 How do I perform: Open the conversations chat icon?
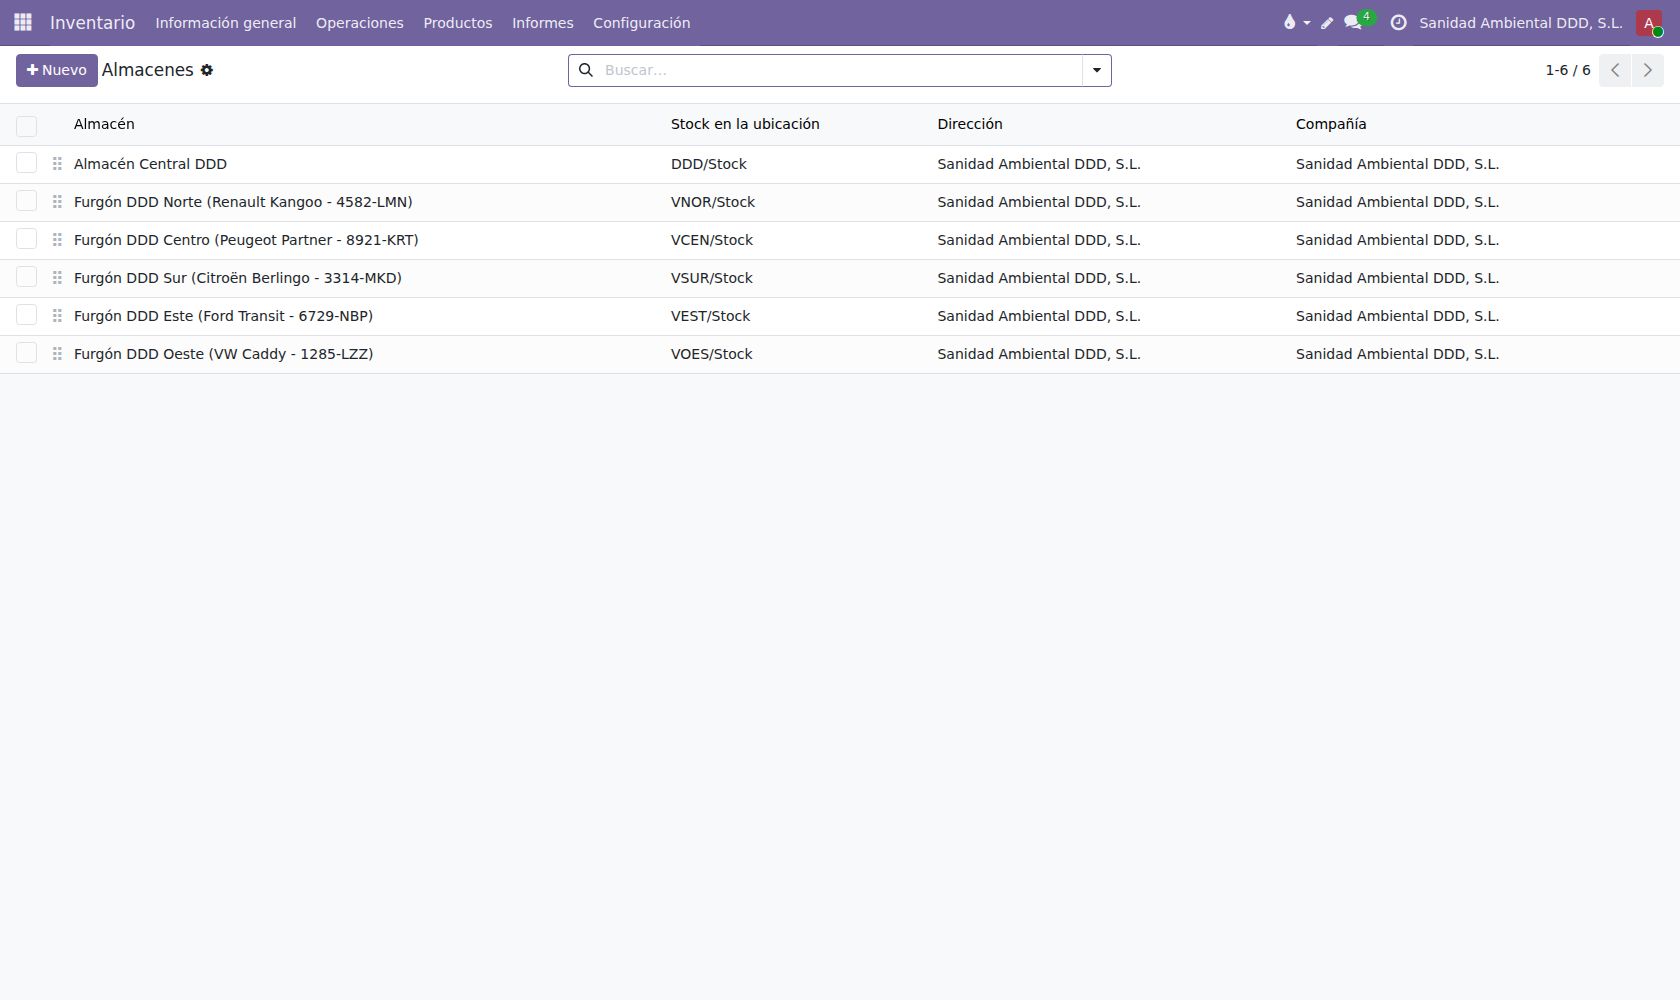[x=1353, y=22]
